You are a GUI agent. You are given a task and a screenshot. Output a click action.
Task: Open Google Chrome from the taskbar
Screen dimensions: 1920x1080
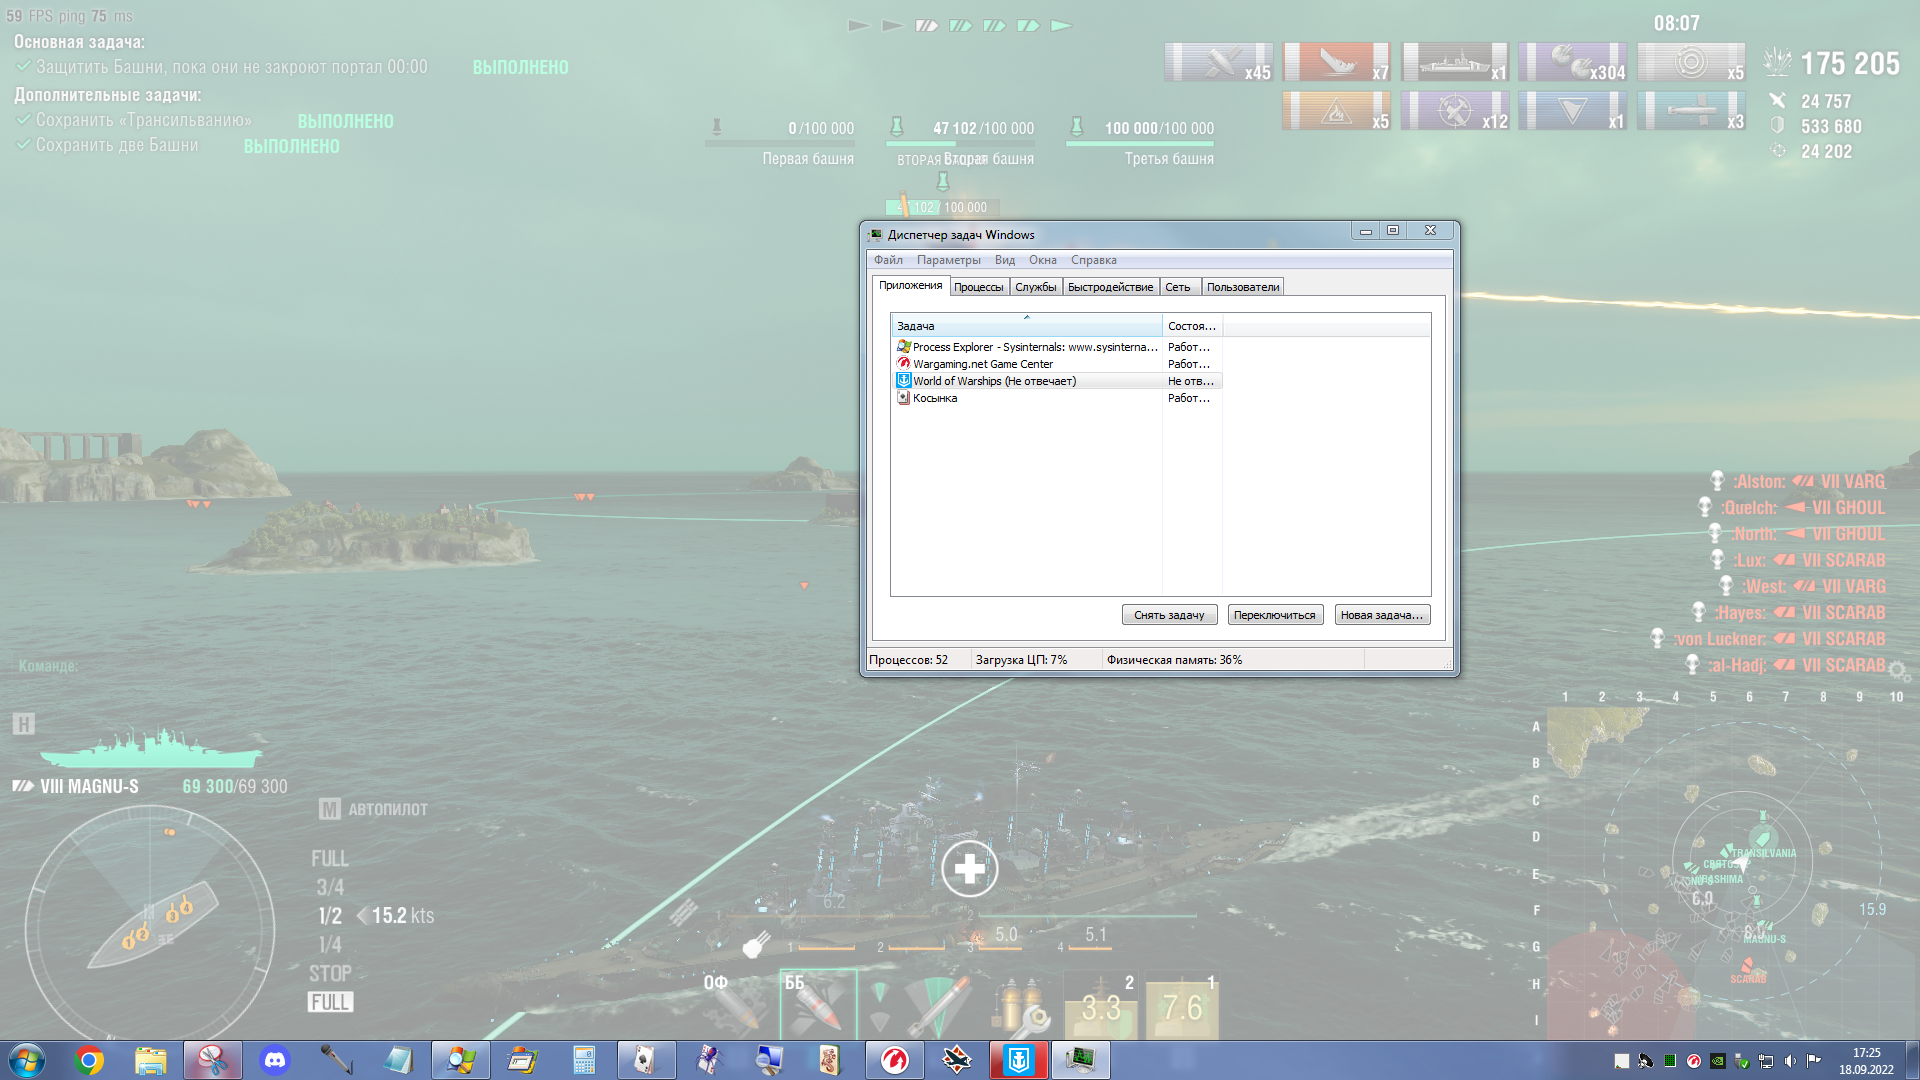coord(89,1060)
